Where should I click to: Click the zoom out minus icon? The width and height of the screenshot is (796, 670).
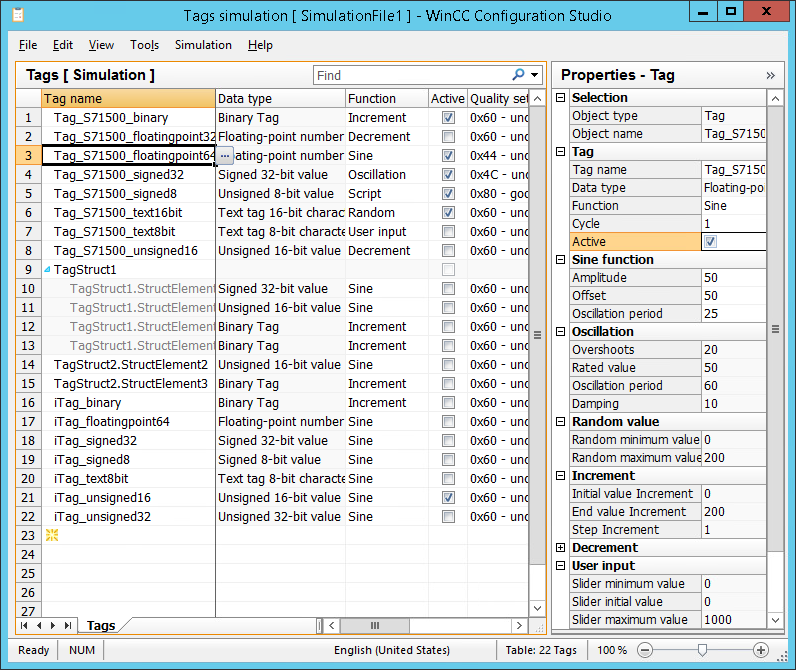[x=645, y=650]
